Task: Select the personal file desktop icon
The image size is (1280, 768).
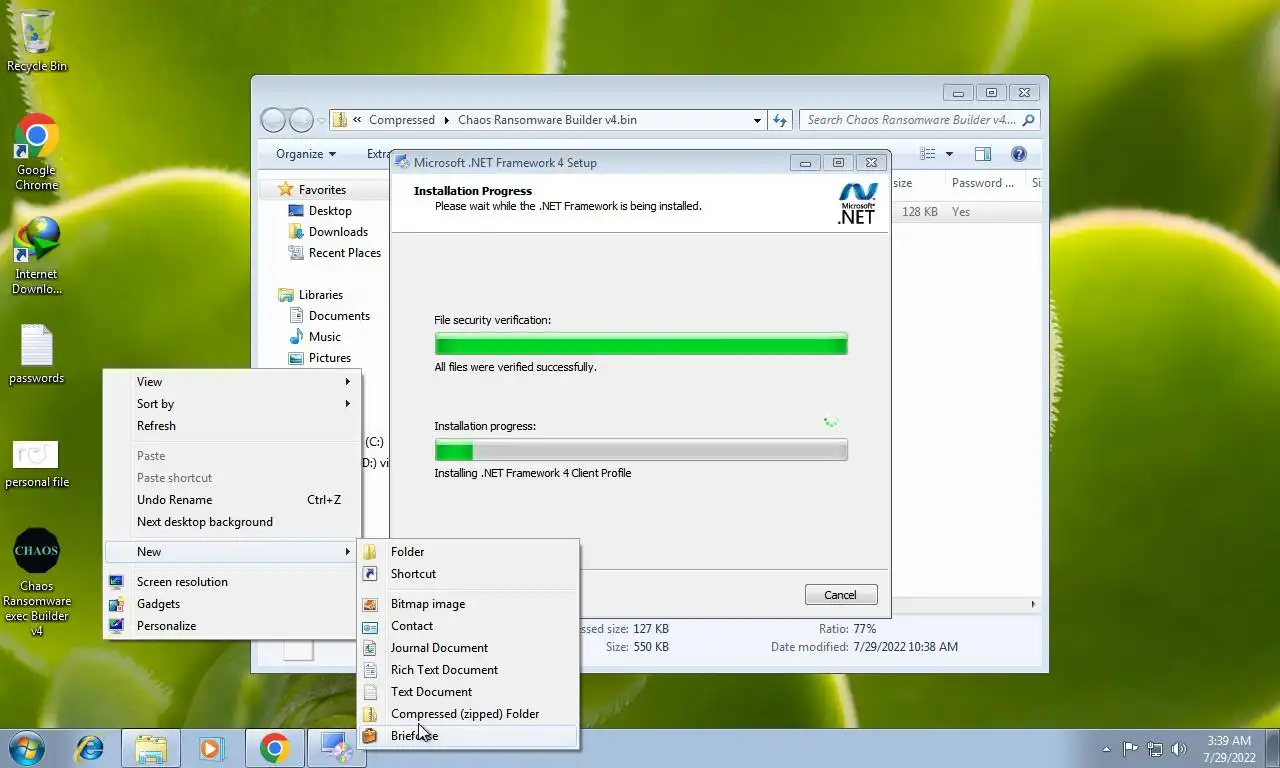Action: tap(37, 465)
